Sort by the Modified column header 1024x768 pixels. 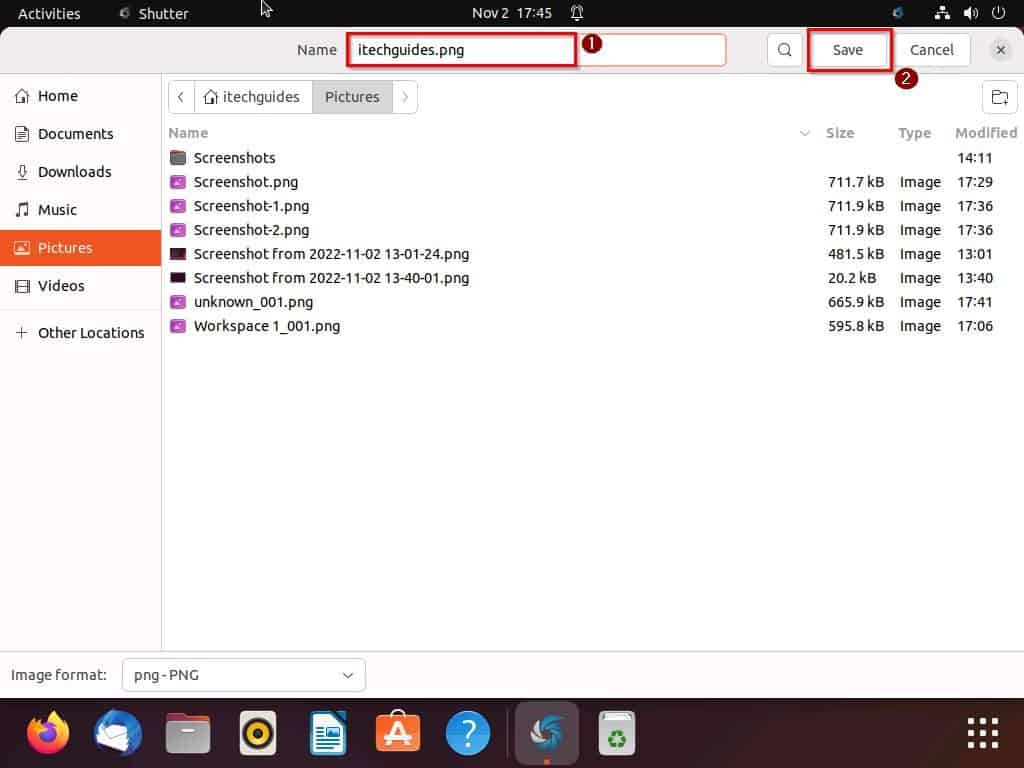pos(986,133)
